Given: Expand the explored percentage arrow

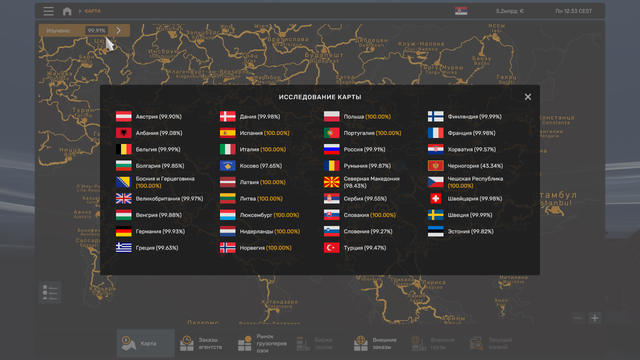Looking at the screenshot, I should (119, 30).
